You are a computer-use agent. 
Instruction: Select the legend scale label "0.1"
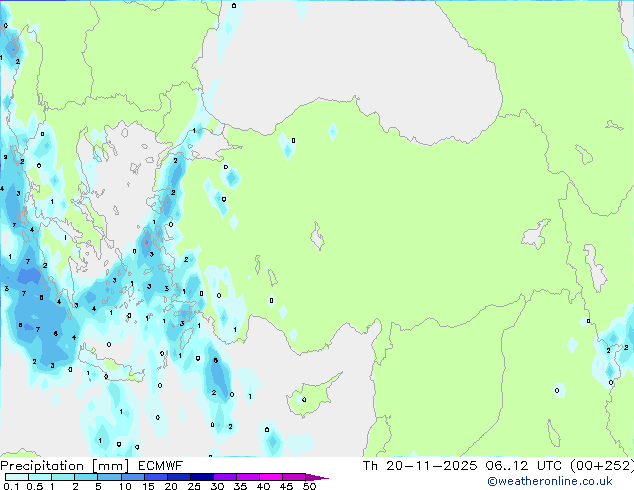(x=11, y=486)
